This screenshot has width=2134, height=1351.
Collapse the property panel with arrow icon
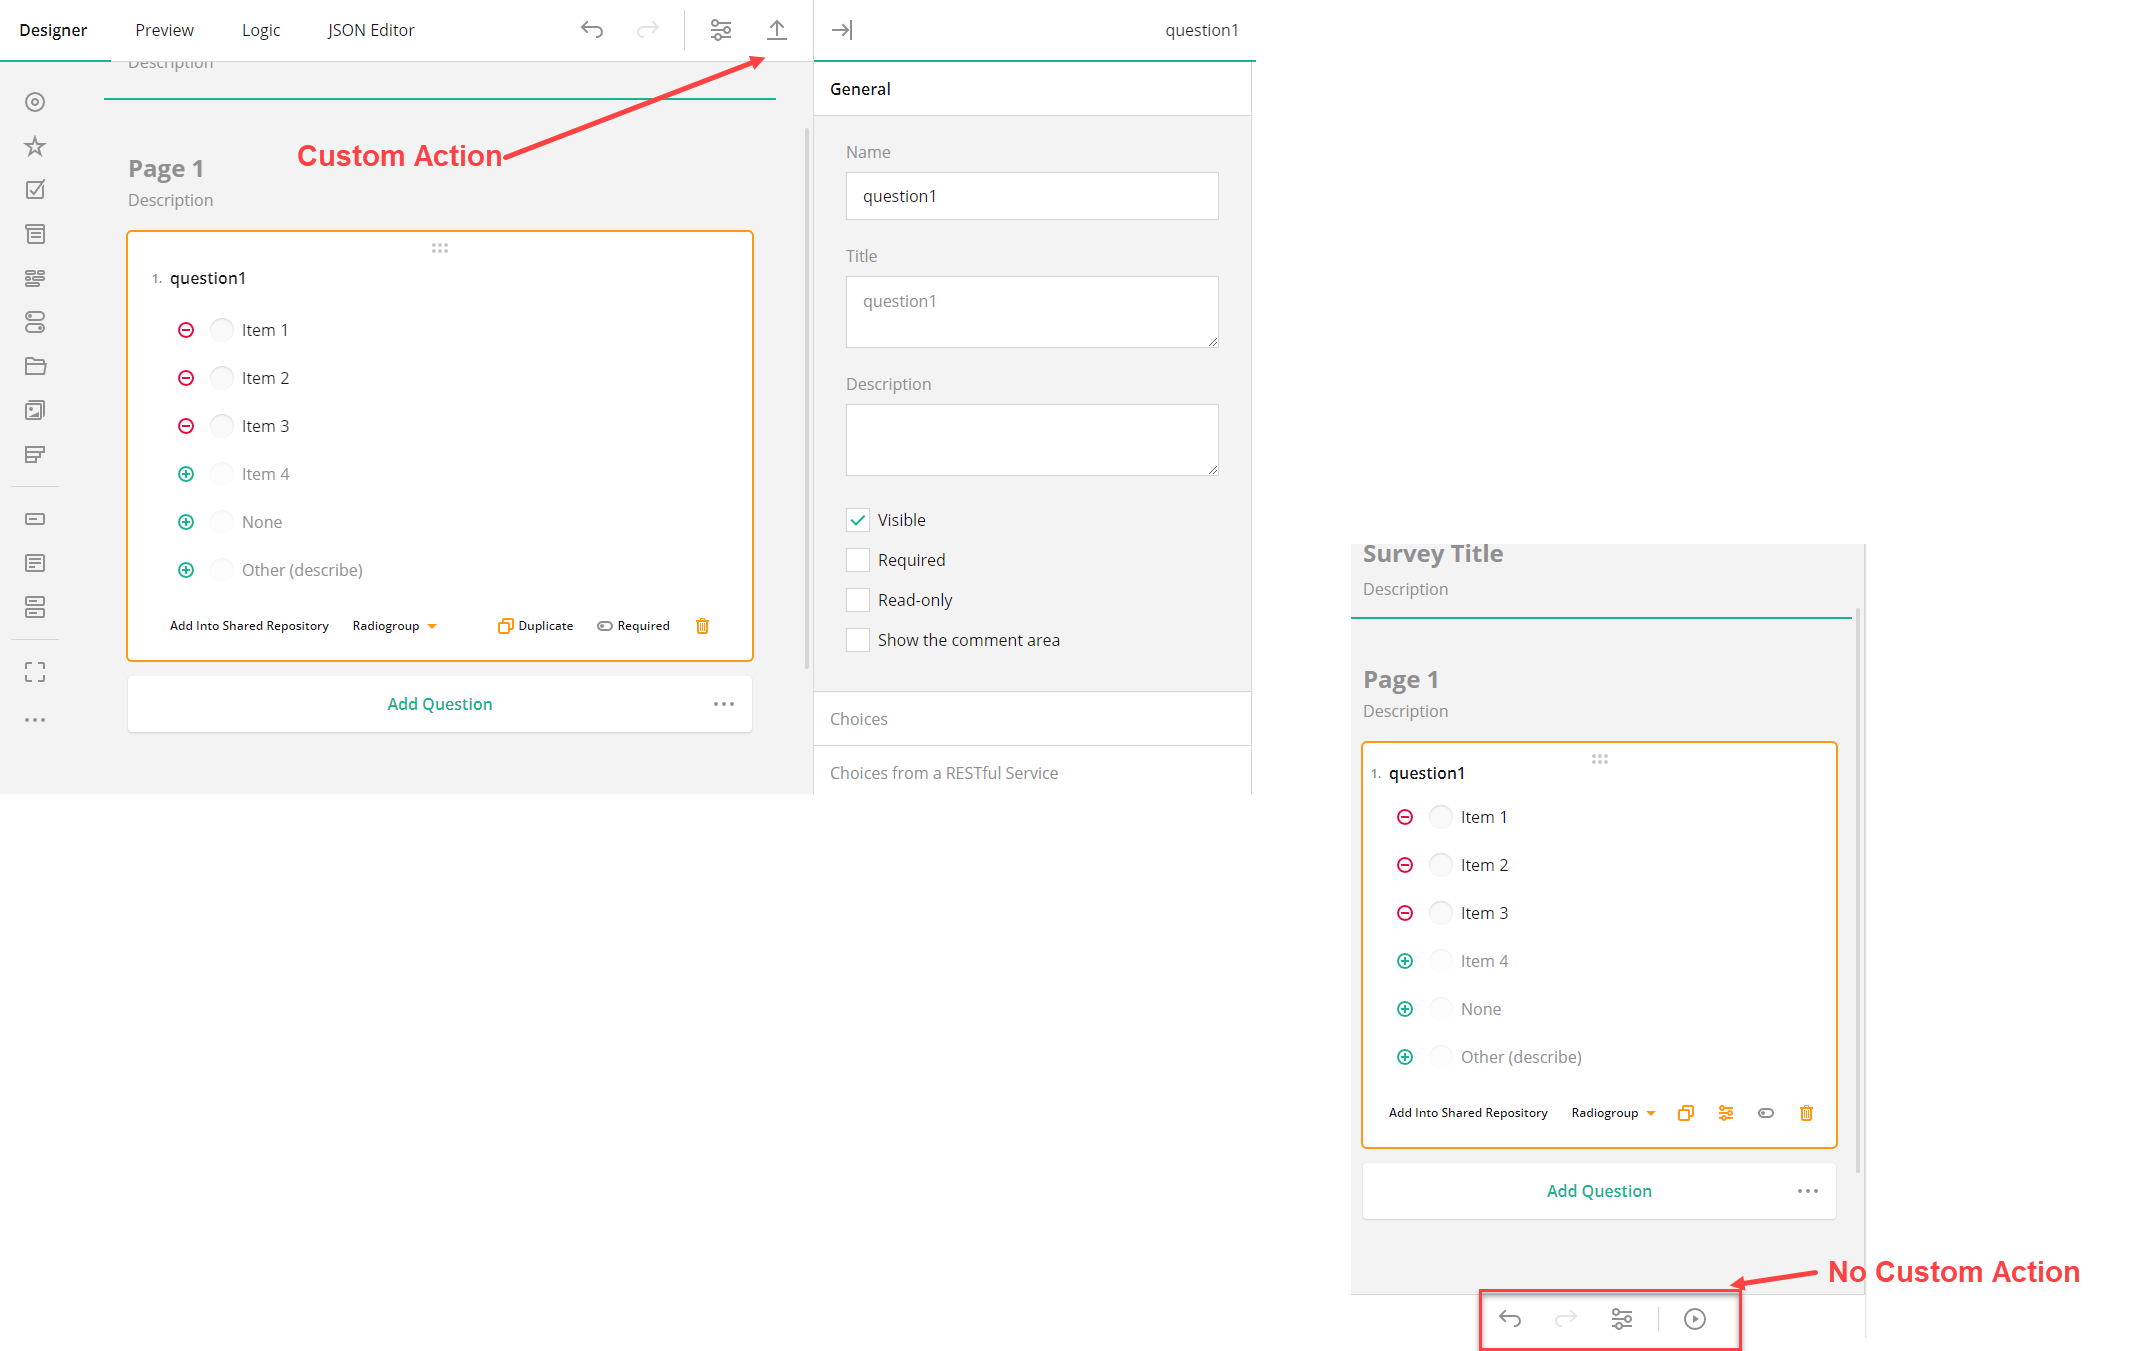[842, 30]
